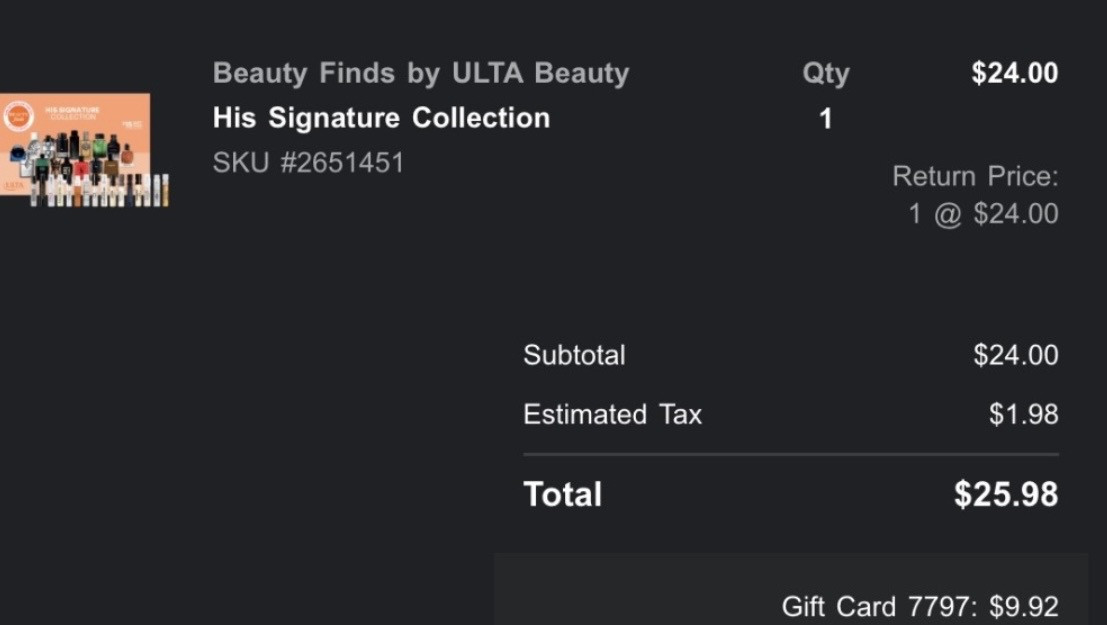Viewport: 1107px width, 625px height.
Task: Open the His Signature Collection product title
Action: pyautogui.click(x=381, y=118)
